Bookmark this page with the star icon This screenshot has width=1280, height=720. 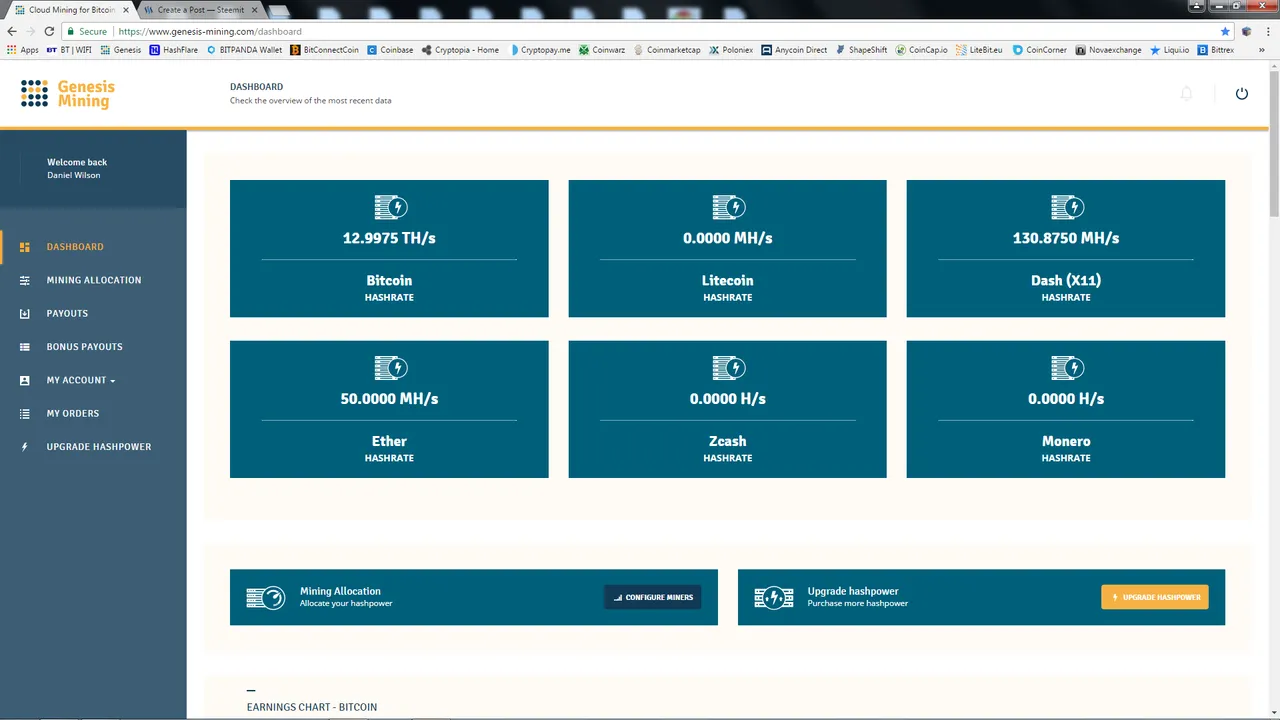[1225, 31]
